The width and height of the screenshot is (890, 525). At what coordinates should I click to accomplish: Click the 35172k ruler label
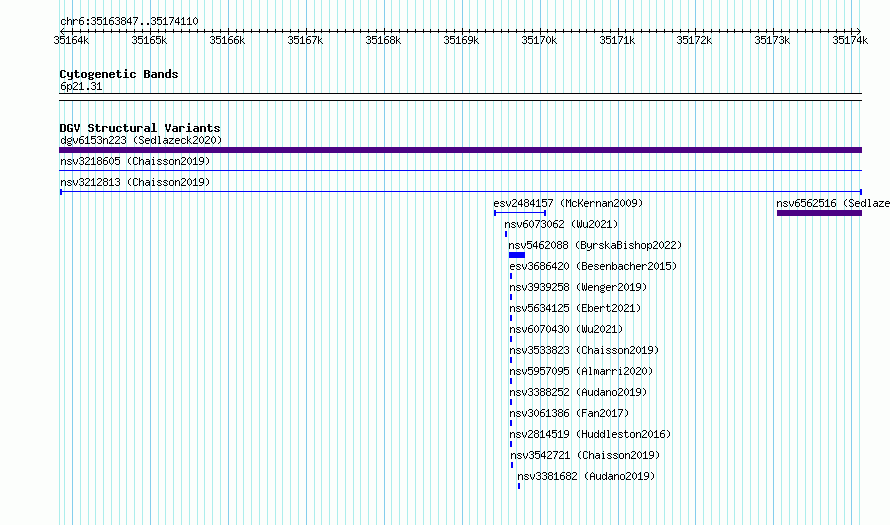pos(694,40)
